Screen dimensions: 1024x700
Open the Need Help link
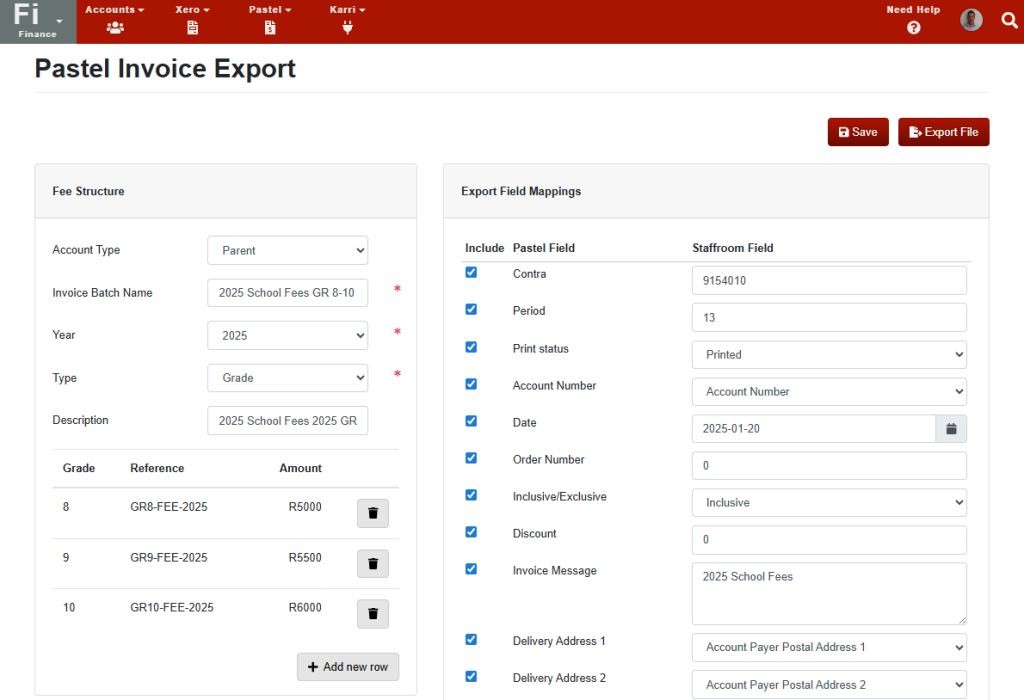[x=913, y=10]
